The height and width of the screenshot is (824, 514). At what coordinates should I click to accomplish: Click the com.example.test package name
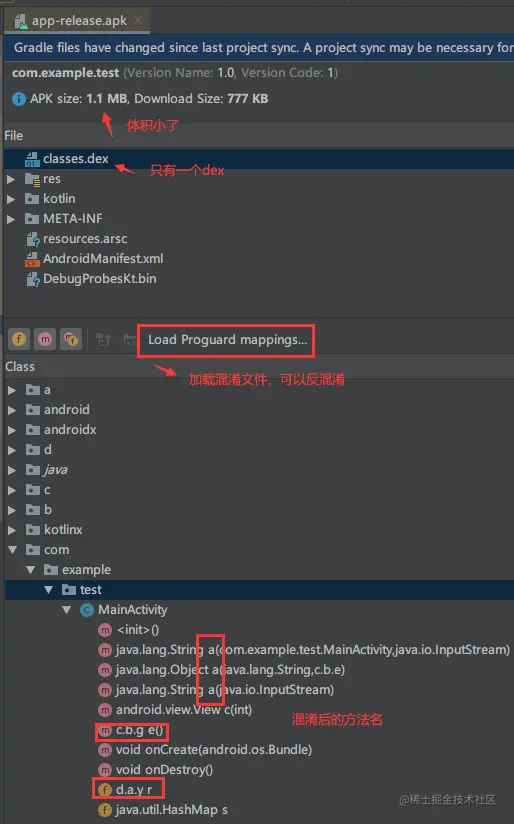tap(66, 73)
